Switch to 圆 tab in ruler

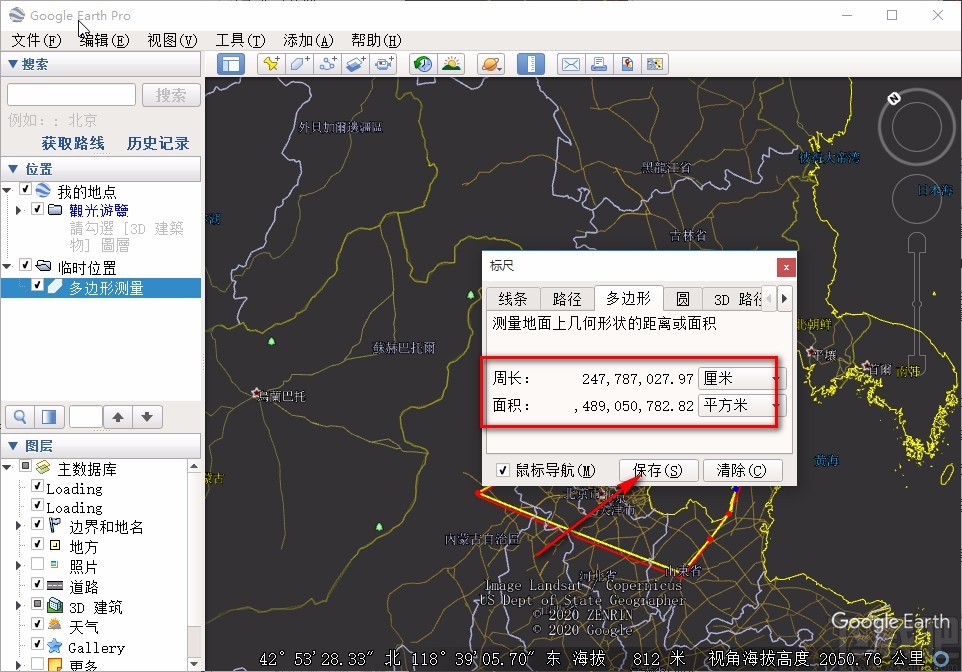pyautogui.click(x=683, y=299)
